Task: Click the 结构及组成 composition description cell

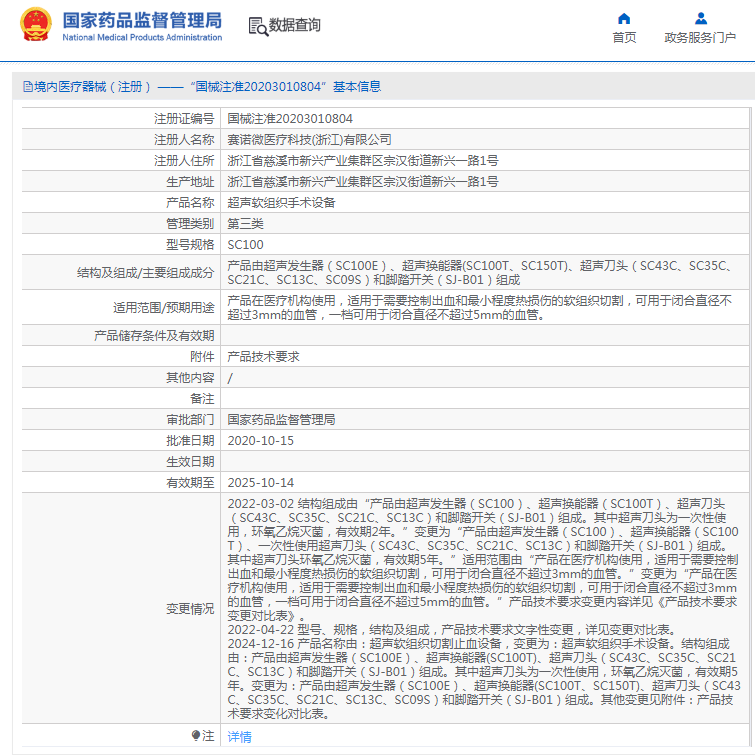Action: (x=485, y=273)
